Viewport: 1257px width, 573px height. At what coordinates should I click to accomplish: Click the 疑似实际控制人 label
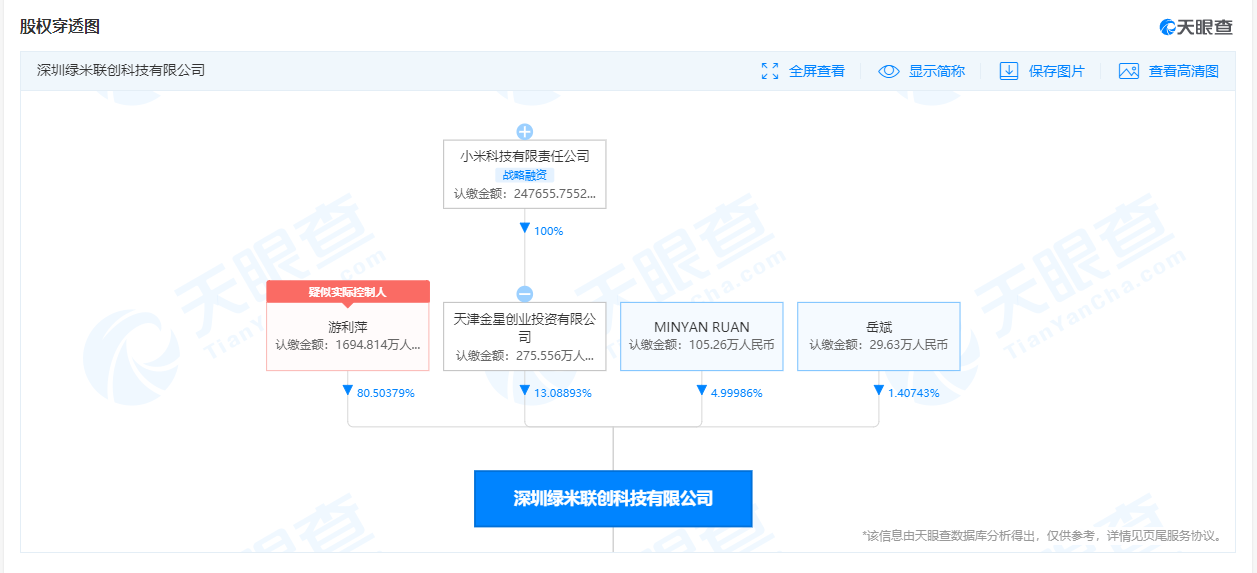pos(348,291)
